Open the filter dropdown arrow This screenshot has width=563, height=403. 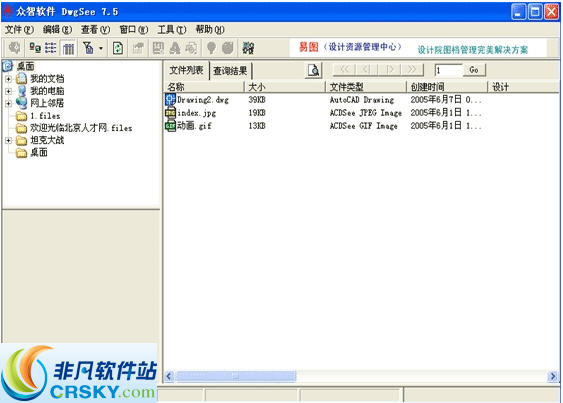point(101,48)
